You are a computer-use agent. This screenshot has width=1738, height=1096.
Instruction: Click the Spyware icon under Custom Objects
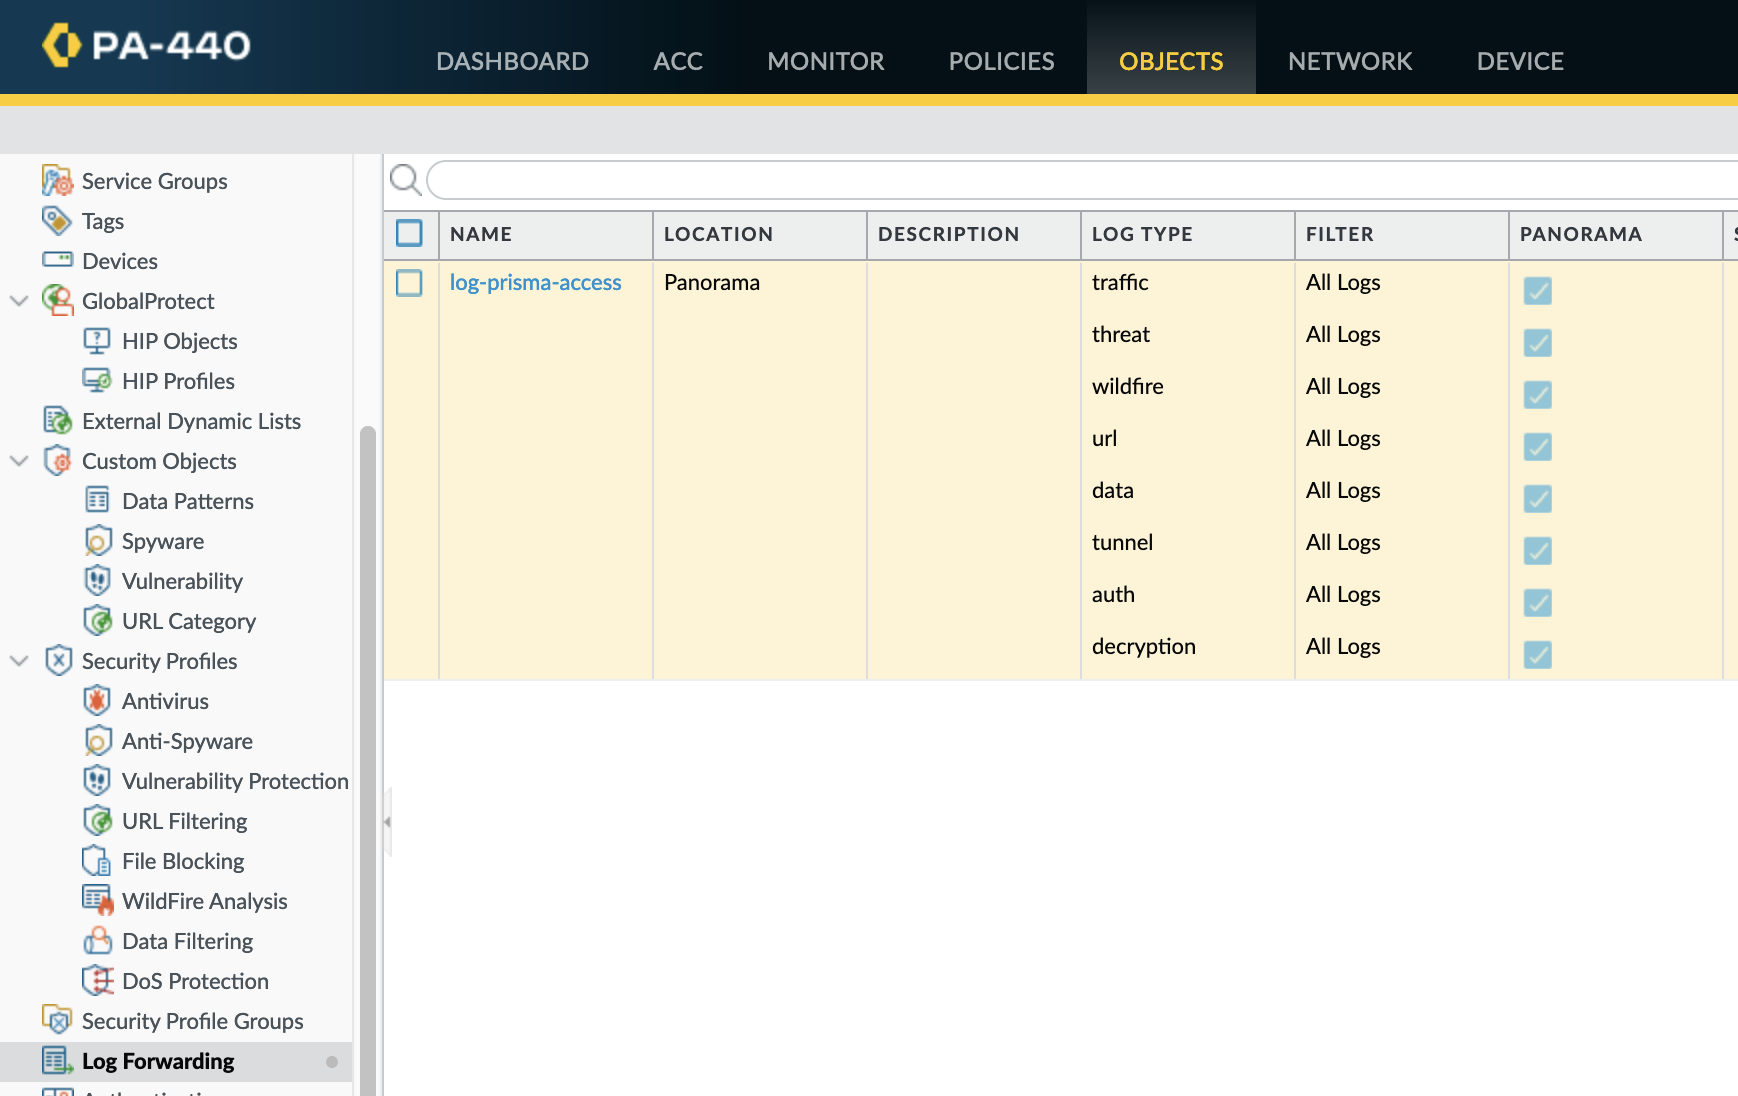tap(97, 541)
